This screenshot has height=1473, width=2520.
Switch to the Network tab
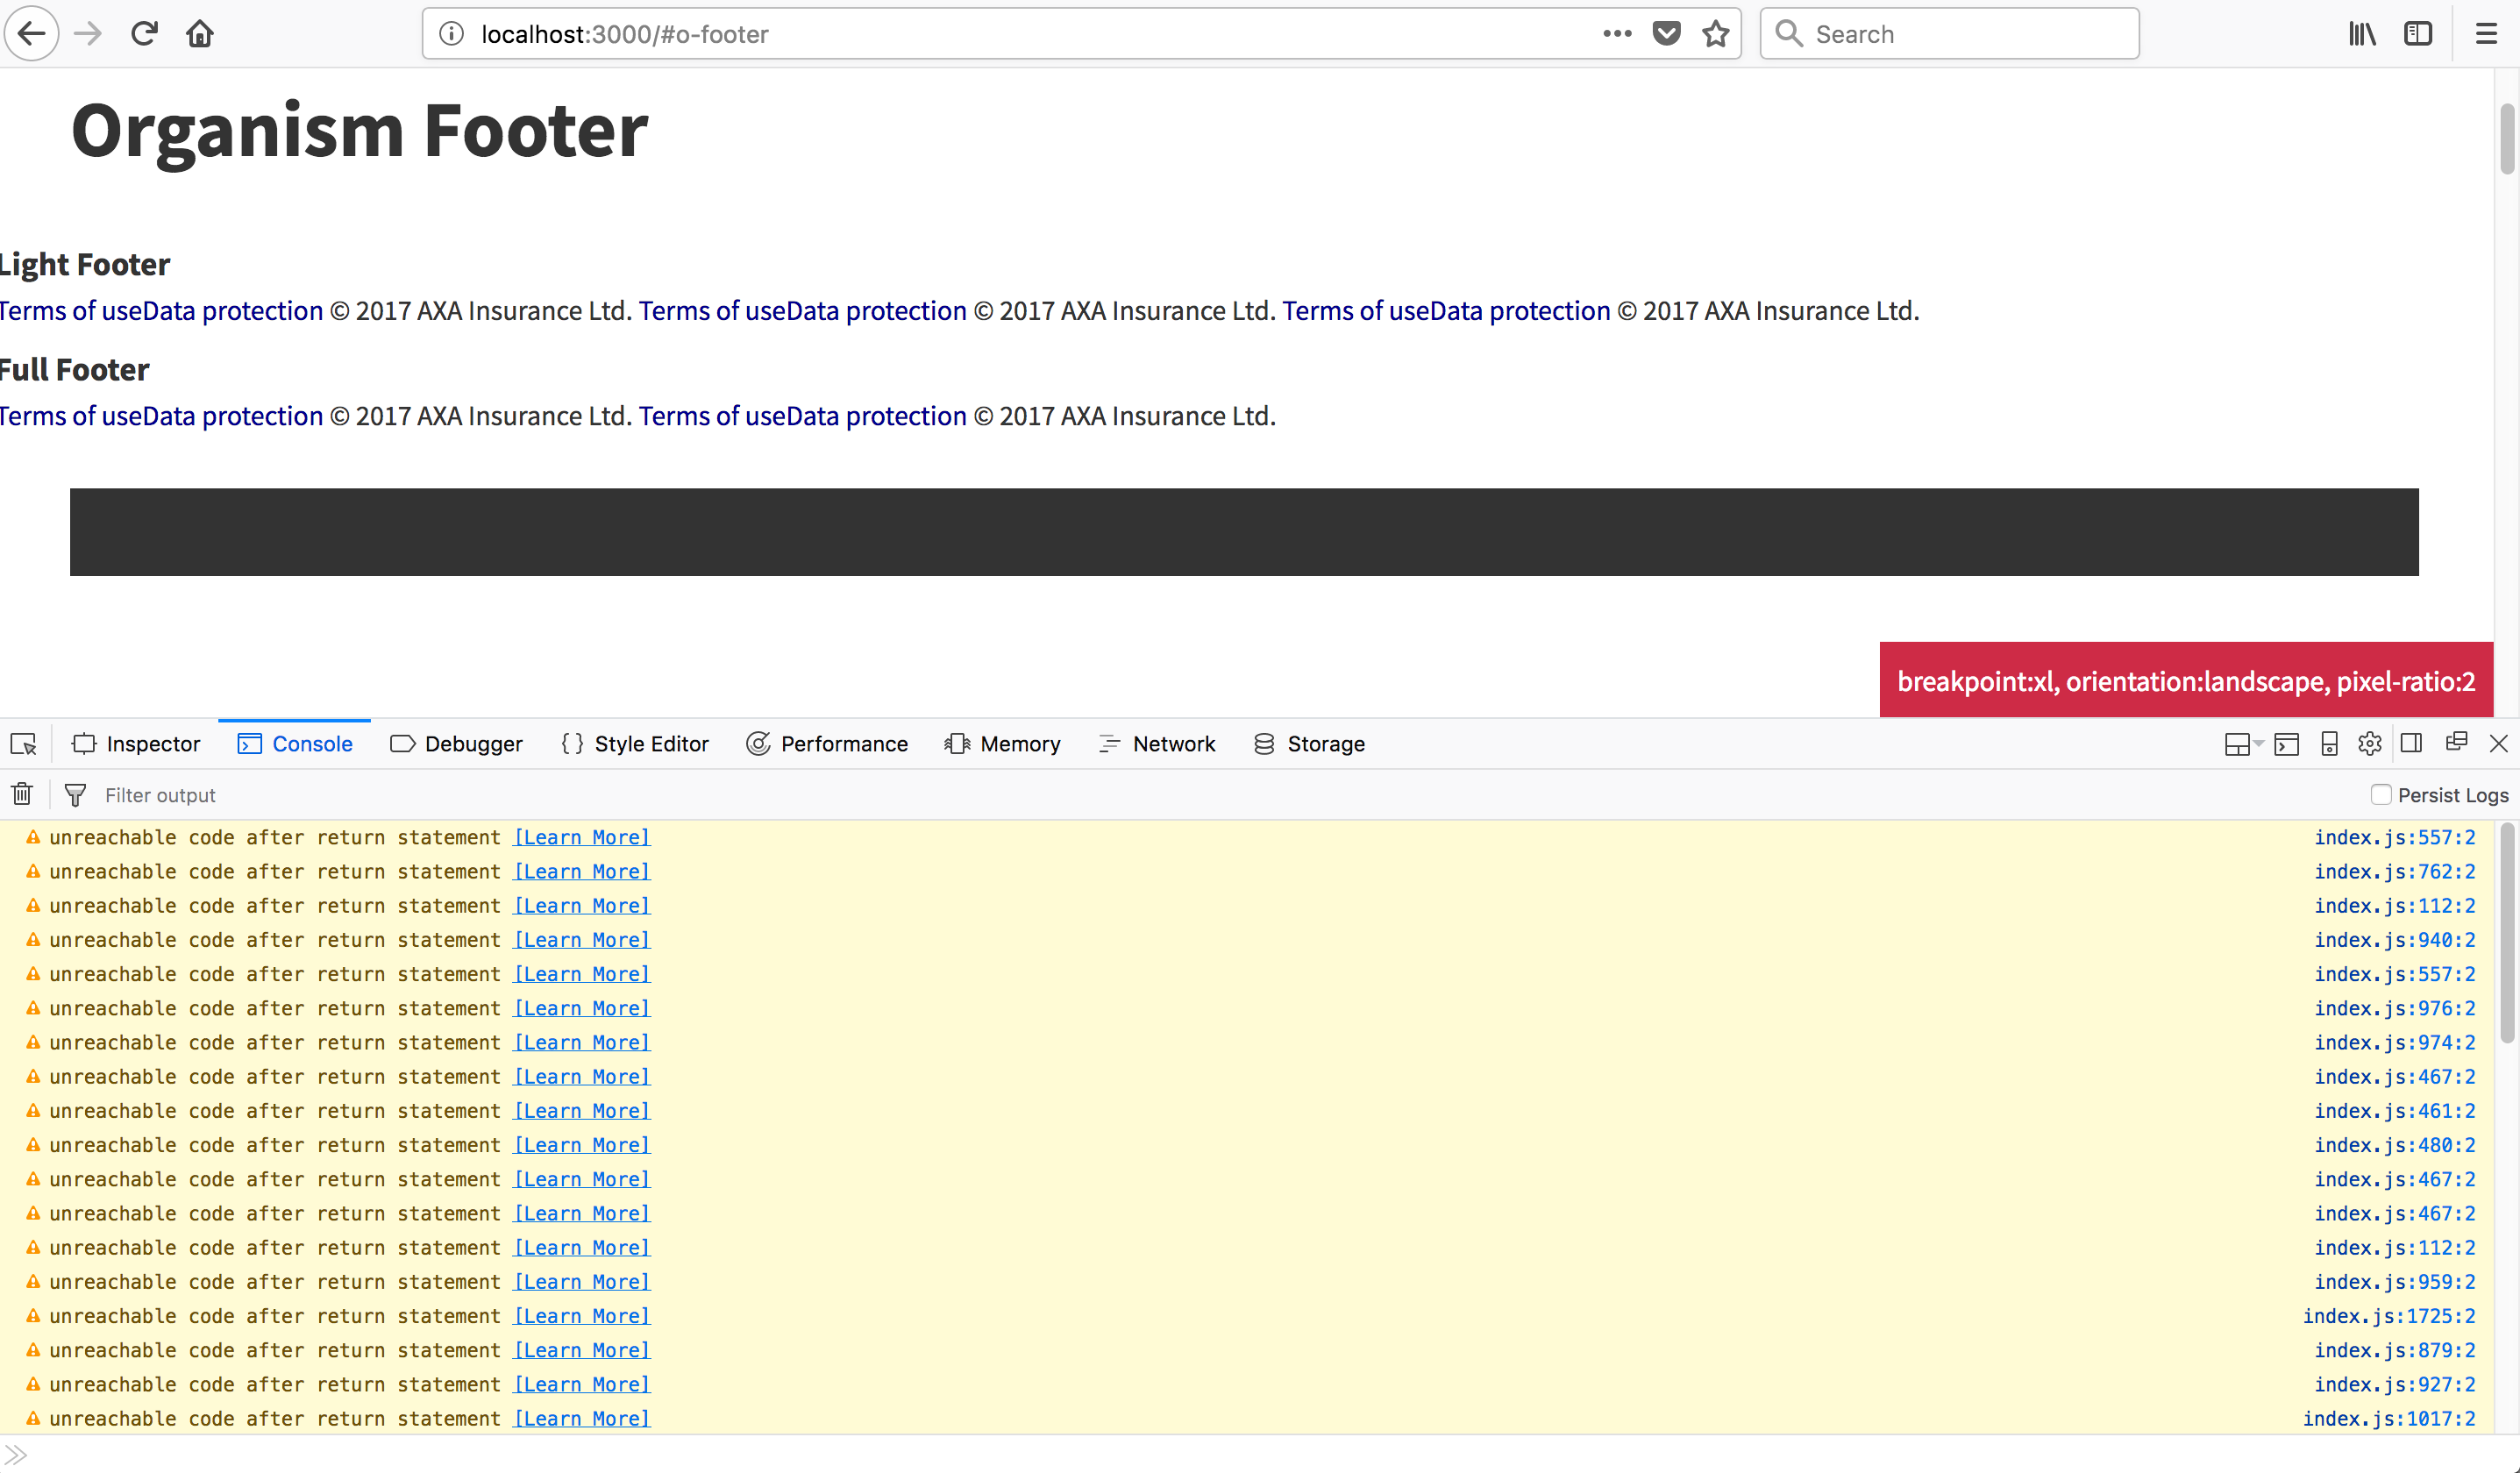1157,744
